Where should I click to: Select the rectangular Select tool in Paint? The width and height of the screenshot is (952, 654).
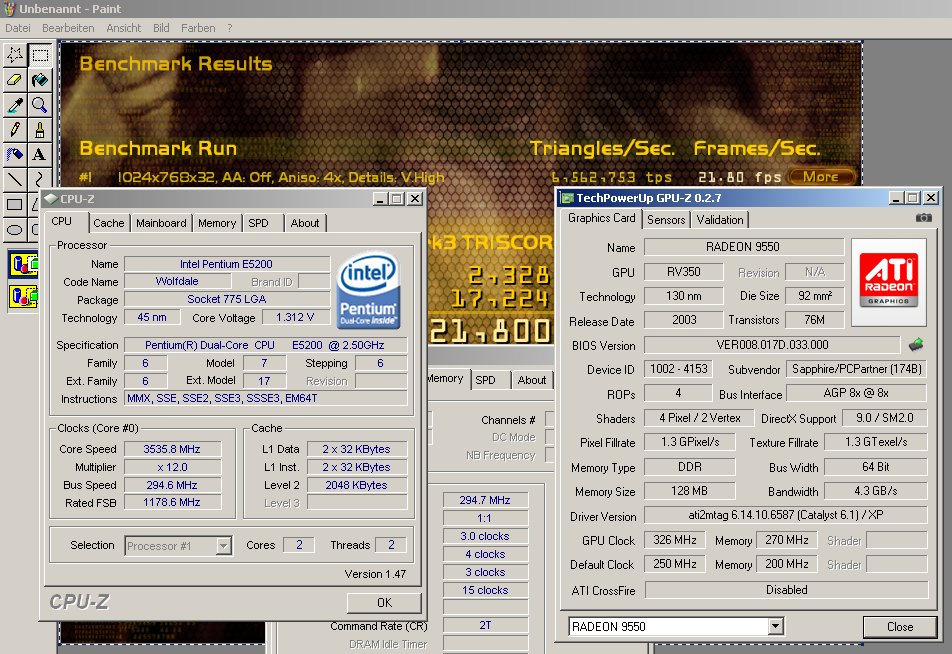pos(40,55)
